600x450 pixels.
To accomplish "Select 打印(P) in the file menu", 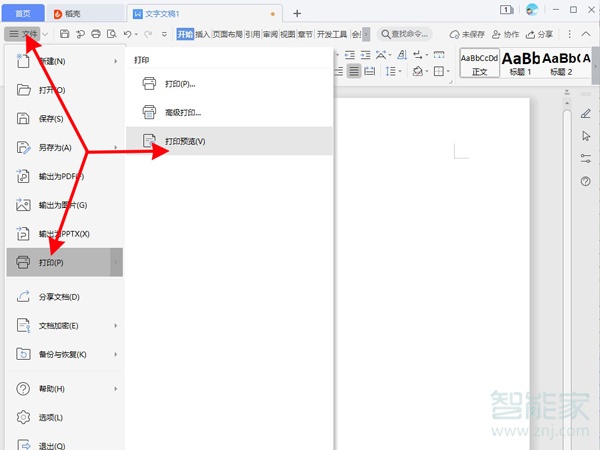I will point(65,262).
